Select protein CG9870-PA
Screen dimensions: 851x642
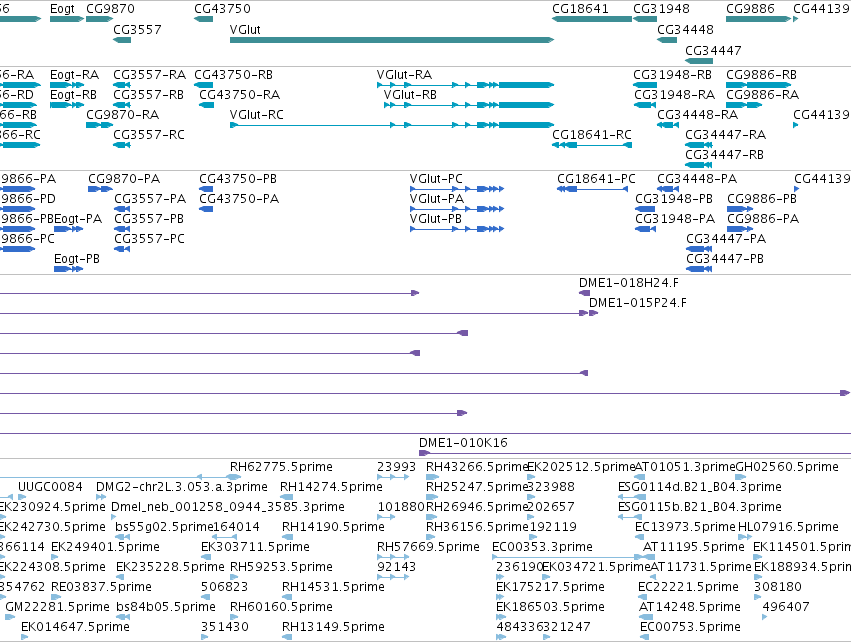coord(100,189)
